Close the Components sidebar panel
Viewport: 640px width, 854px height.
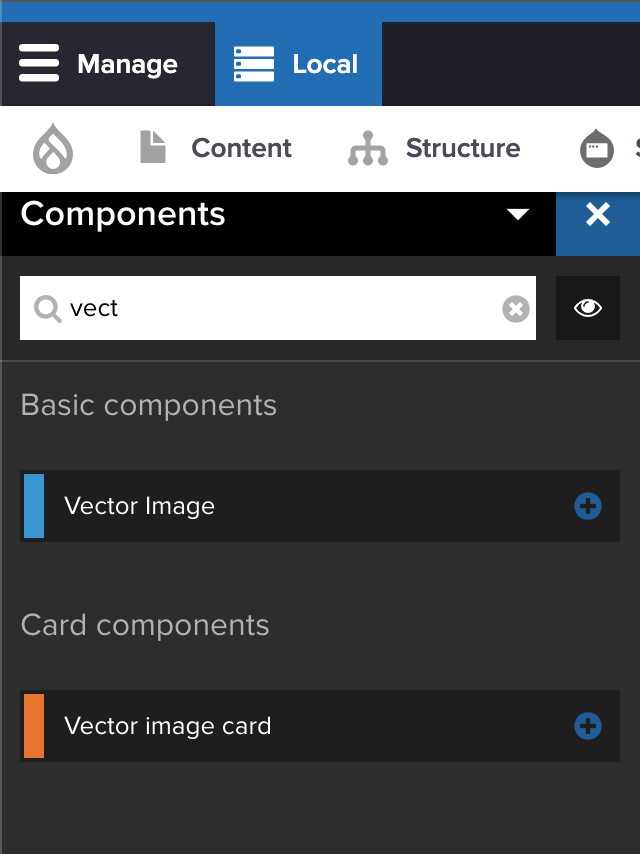point(598,214)
